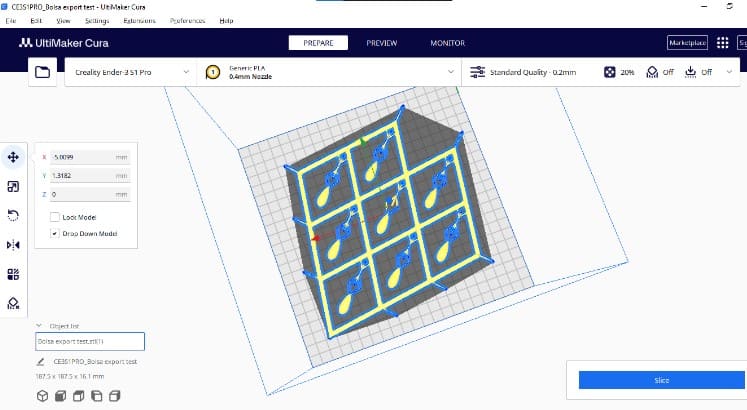Image resolution: width=747 pixels, height=410 pixels.
Task: Open the Extensions menu
Action: point(139,21)
